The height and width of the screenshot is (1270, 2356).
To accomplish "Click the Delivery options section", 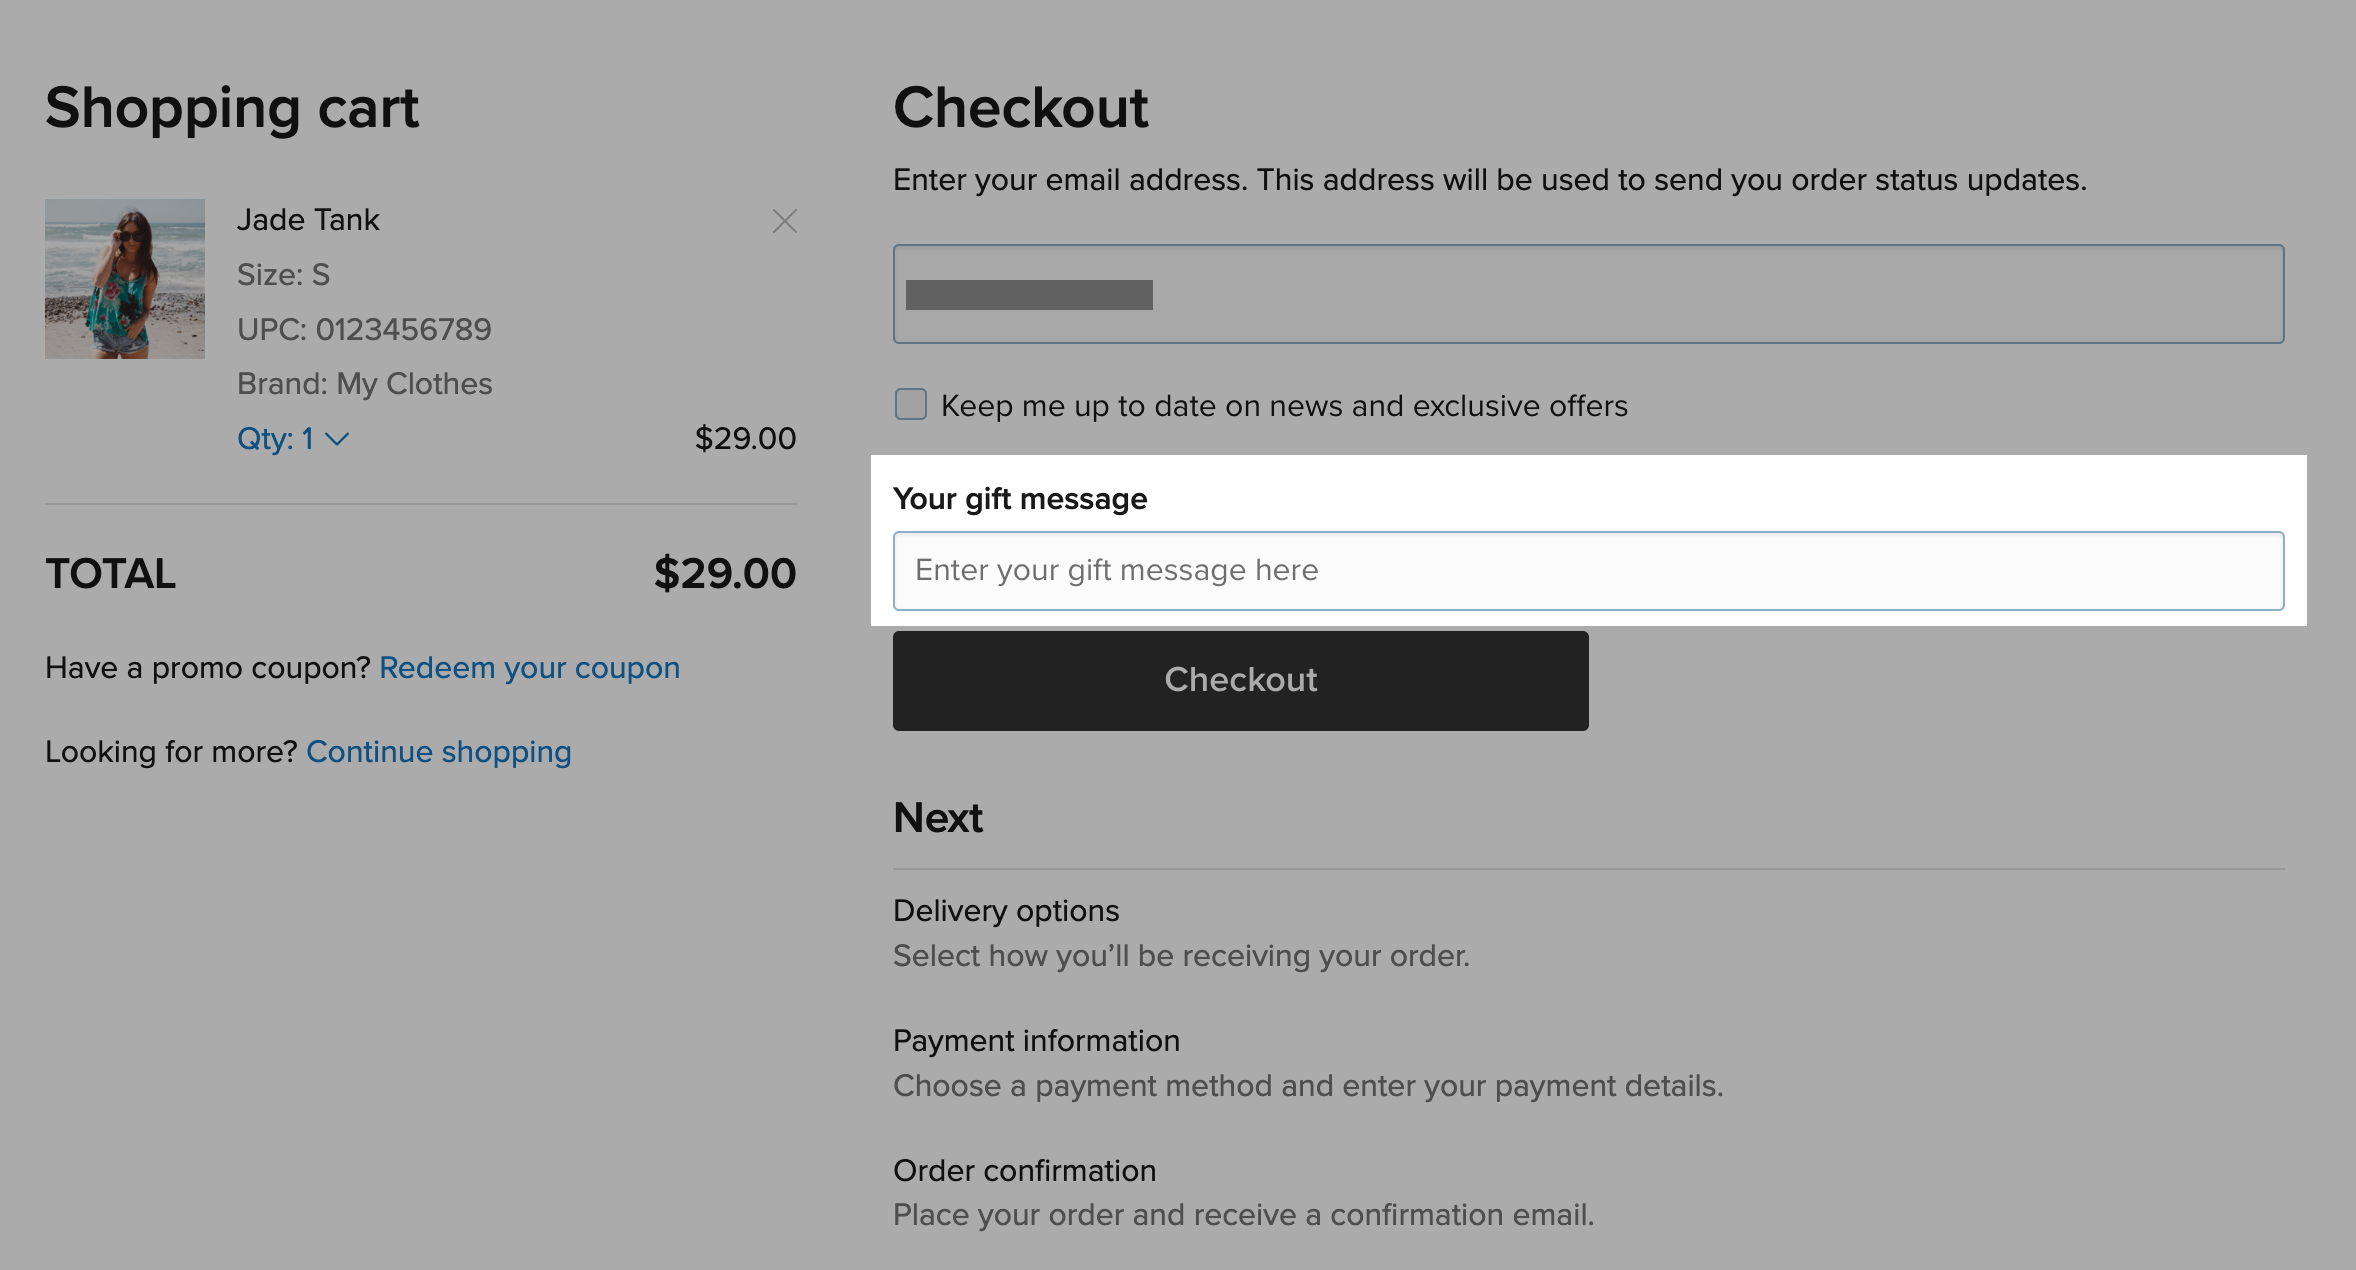I will [x=1005, y=910].
